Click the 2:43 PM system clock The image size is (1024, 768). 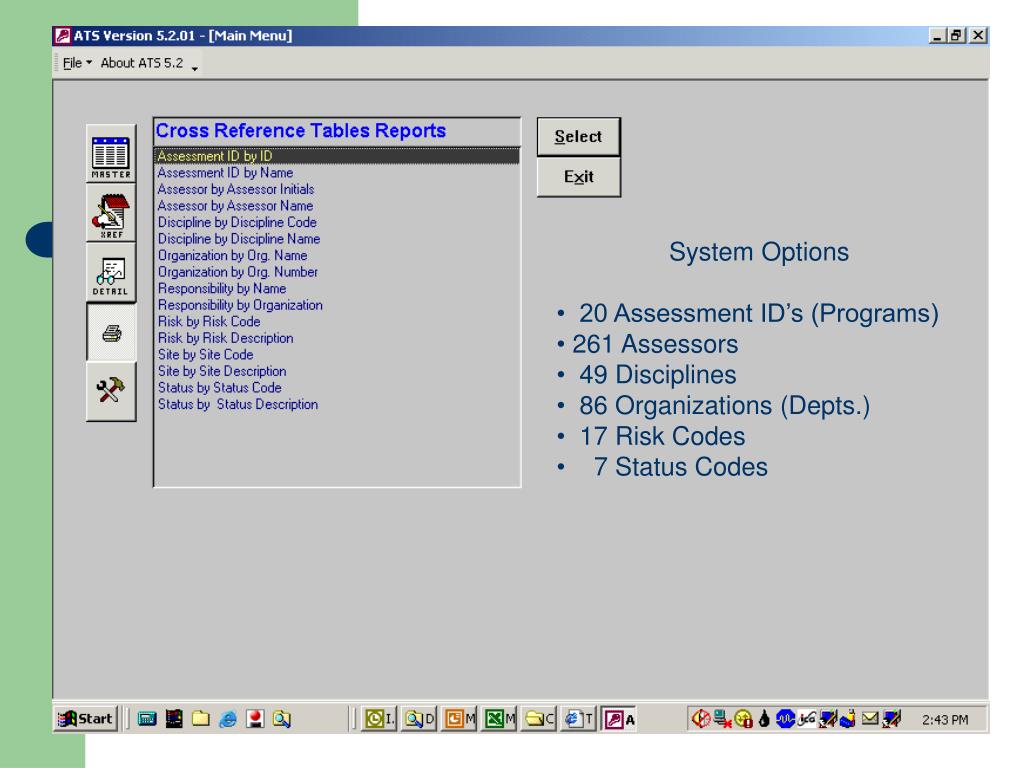[x=945, y=720]
